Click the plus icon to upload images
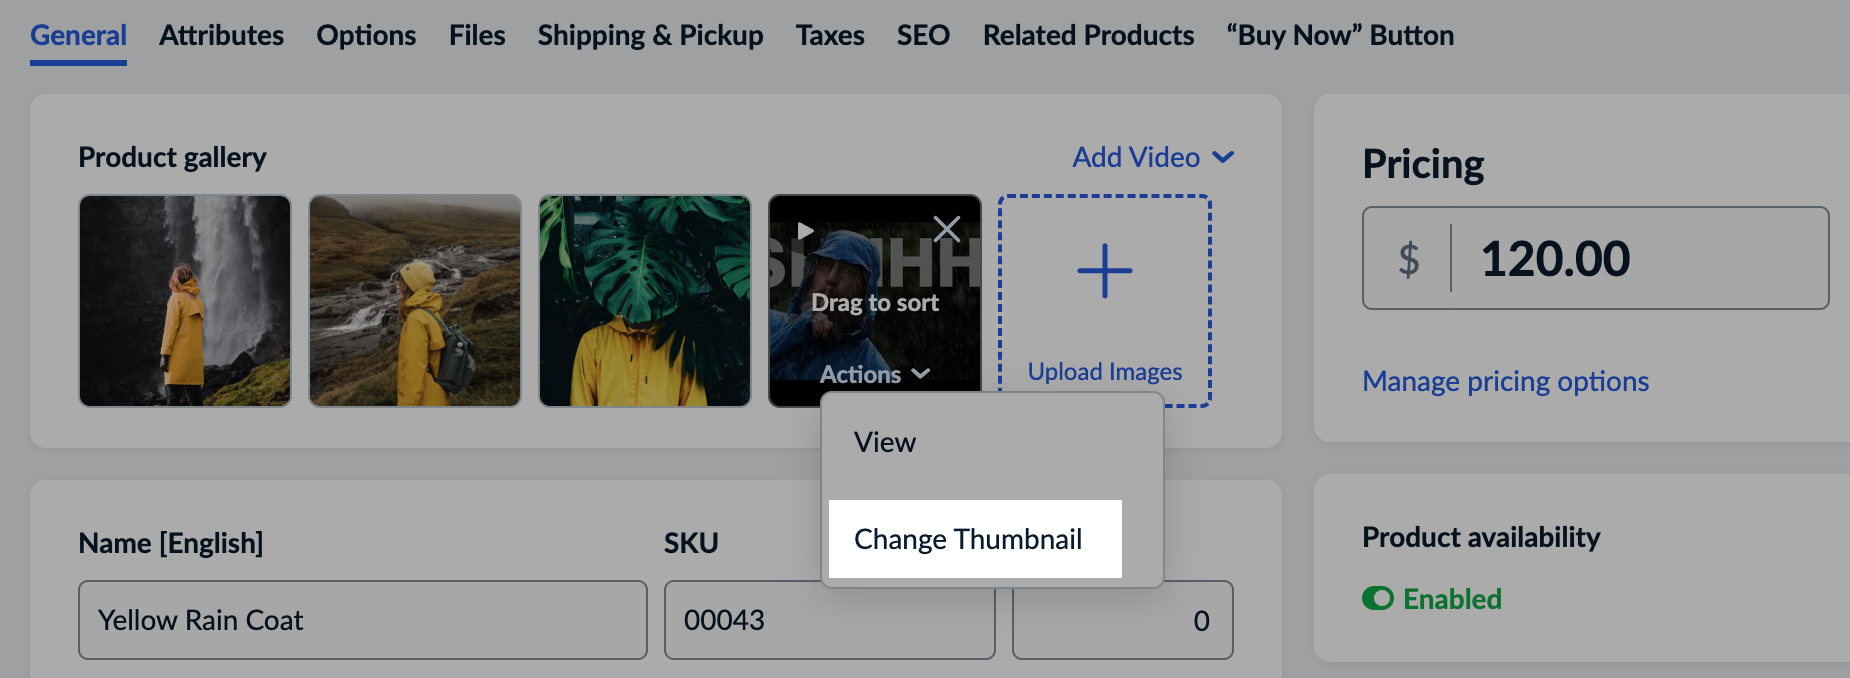 1103,268
